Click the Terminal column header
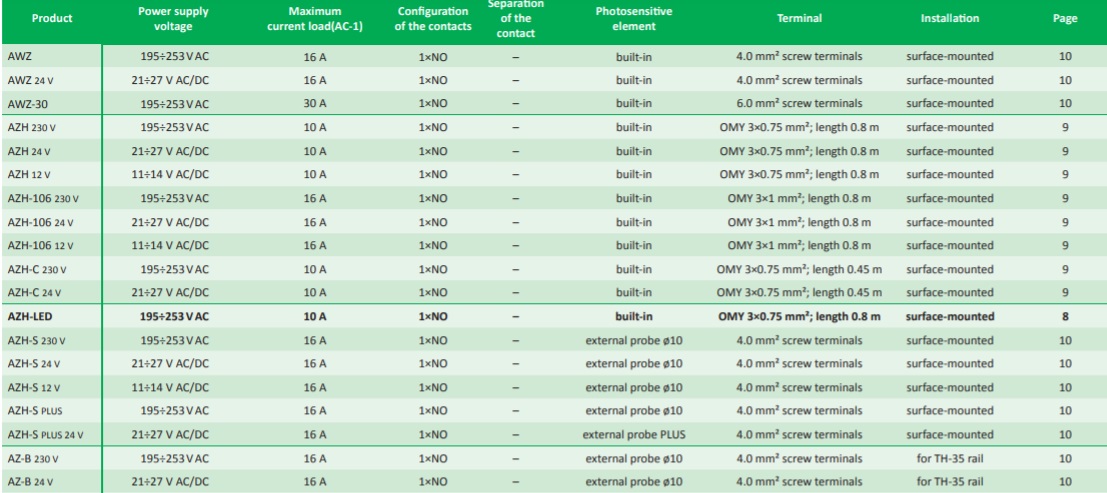The width and height of the screenshot is (1107, 493). 799,19
